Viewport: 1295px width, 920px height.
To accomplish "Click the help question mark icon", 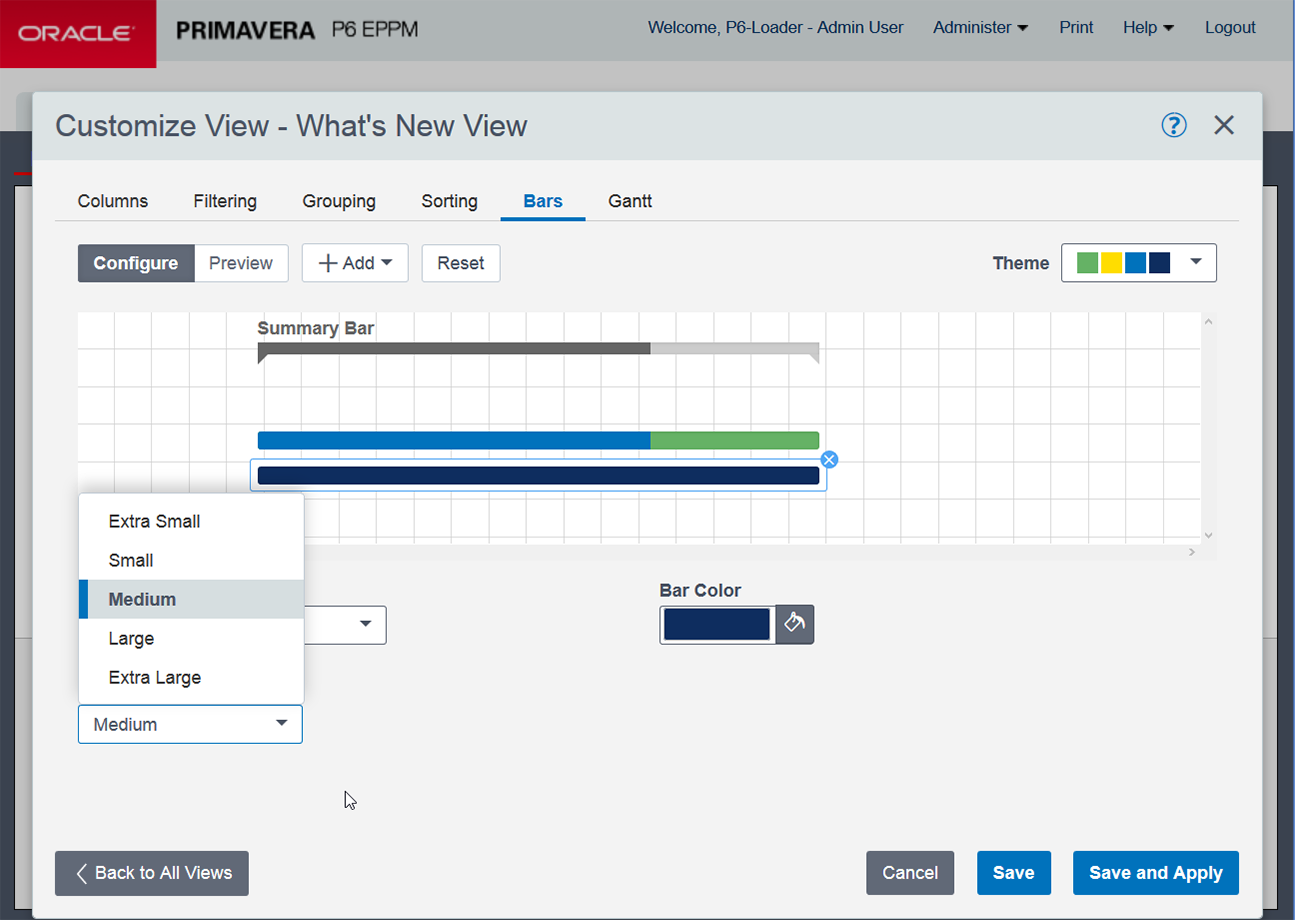I will click(x=1173, y=125).
